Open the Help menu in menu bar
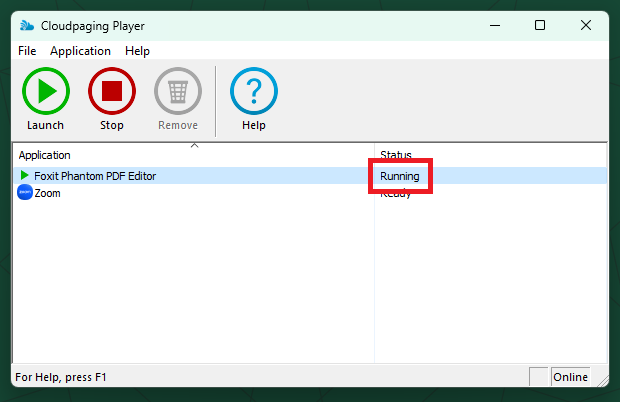 pos(137,51)
